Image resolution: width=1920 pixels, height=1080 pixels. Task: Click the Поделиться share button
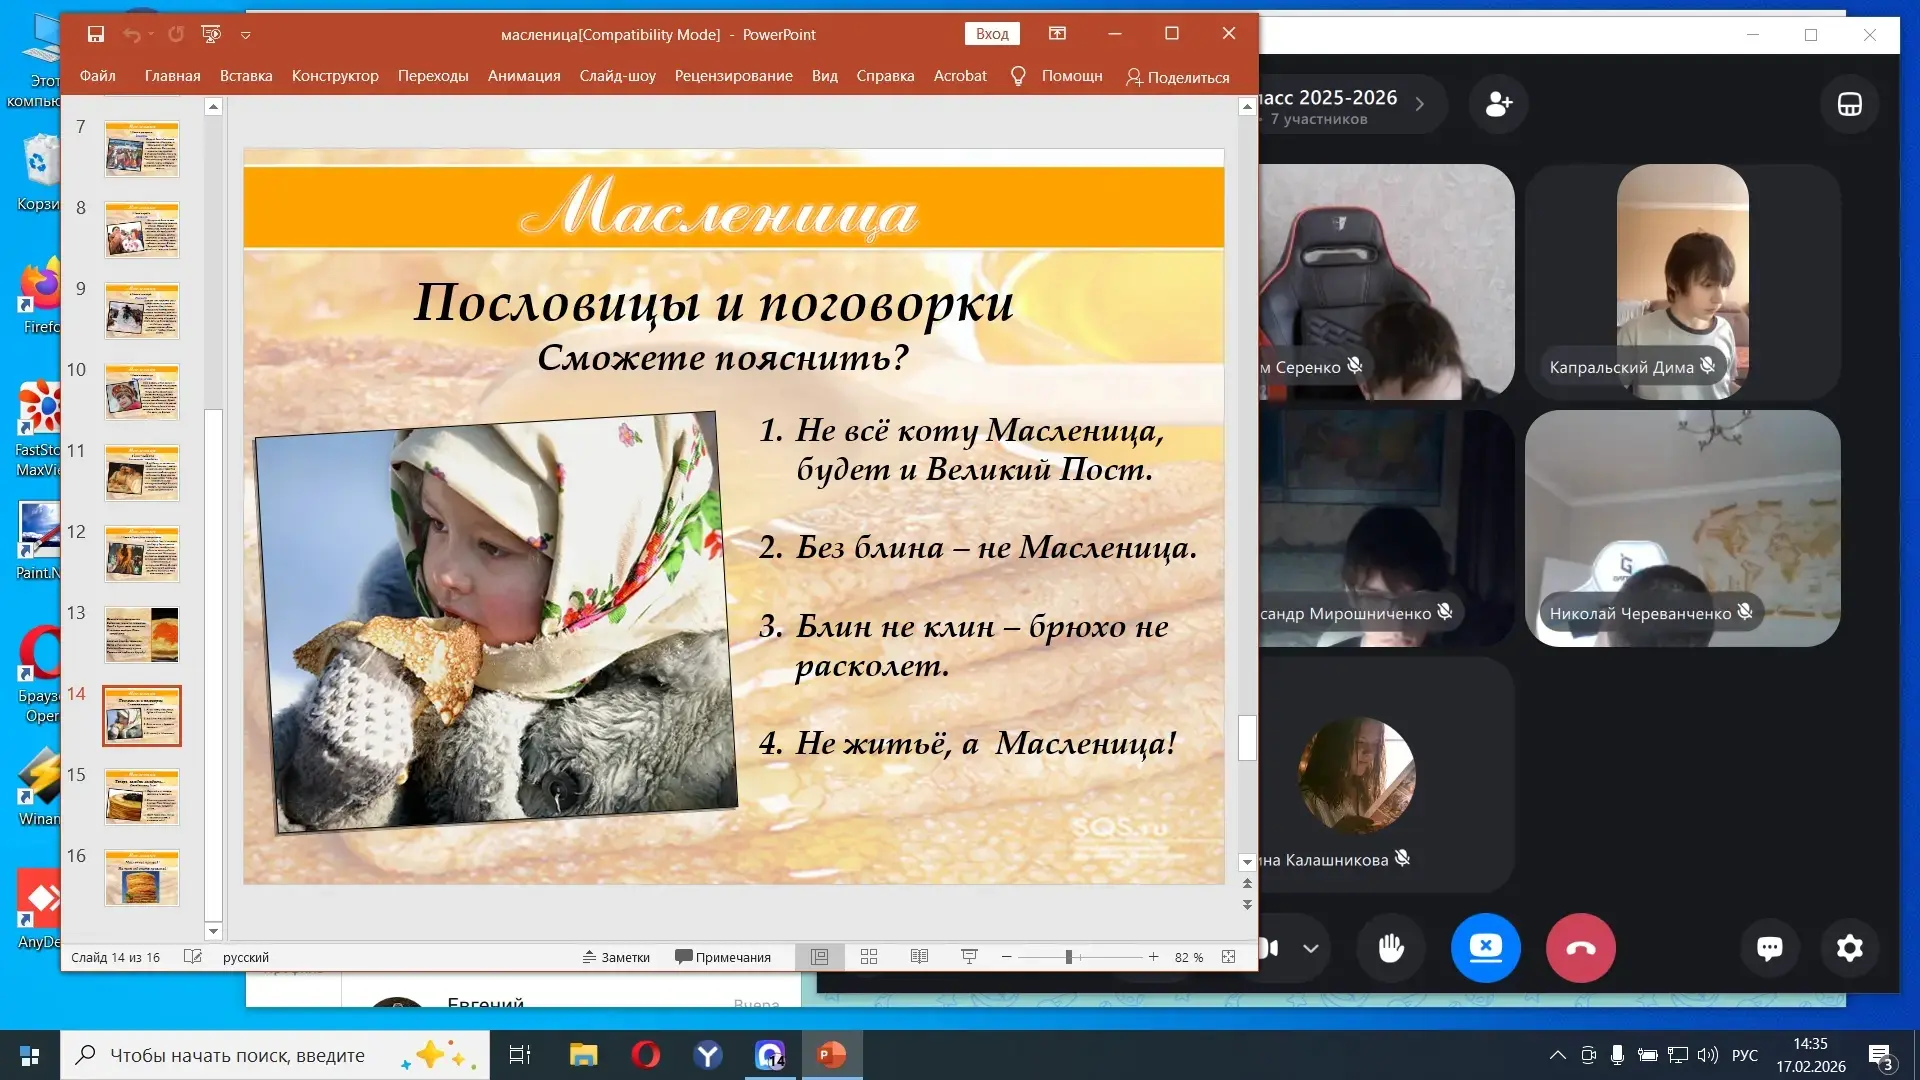click(x=1177, y=77)
